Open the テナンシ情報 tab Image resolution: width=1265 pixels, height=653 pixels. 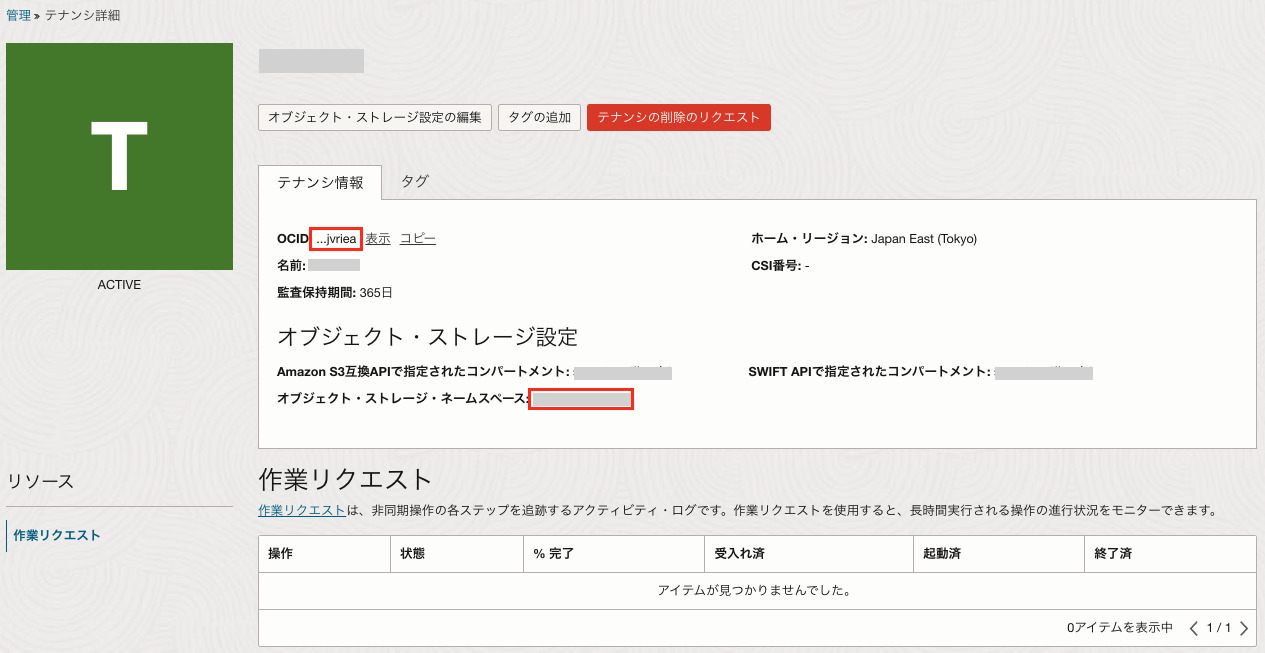pos(319,182)
